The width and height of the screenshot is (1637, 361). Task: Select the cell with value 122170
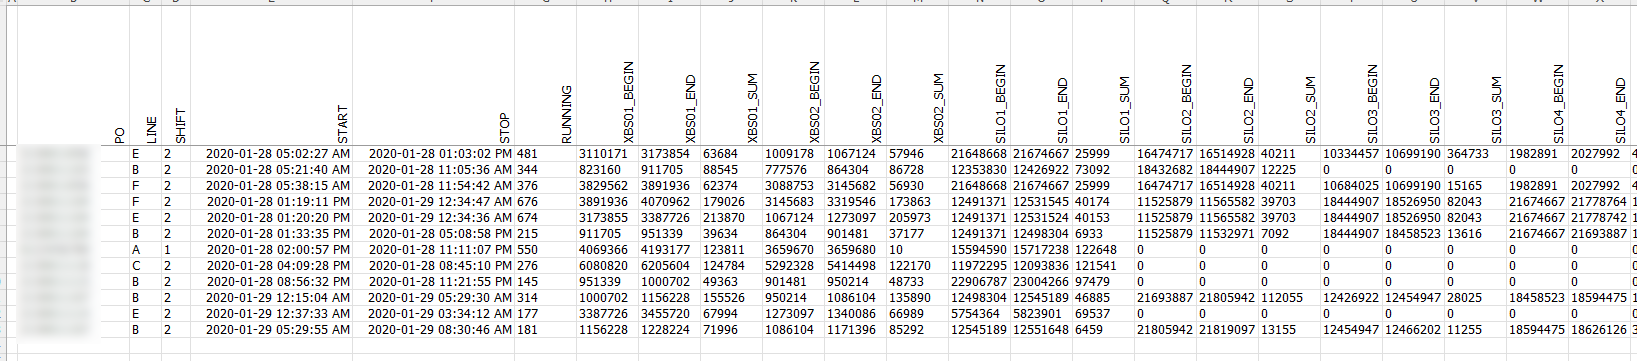(918, 266)
